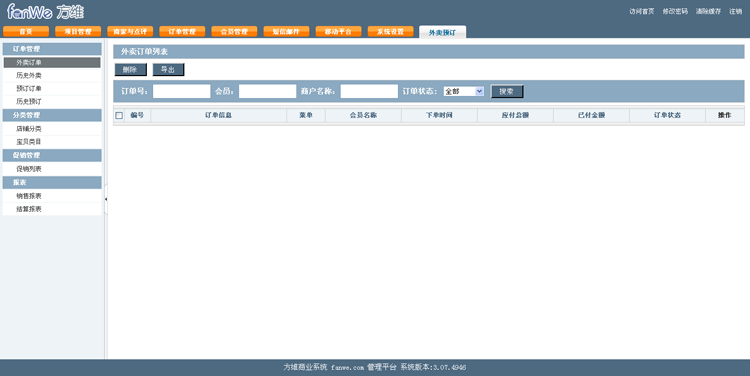
Task: Click the 分类管理 sidebar section header
Action: (x=52, y=115)
